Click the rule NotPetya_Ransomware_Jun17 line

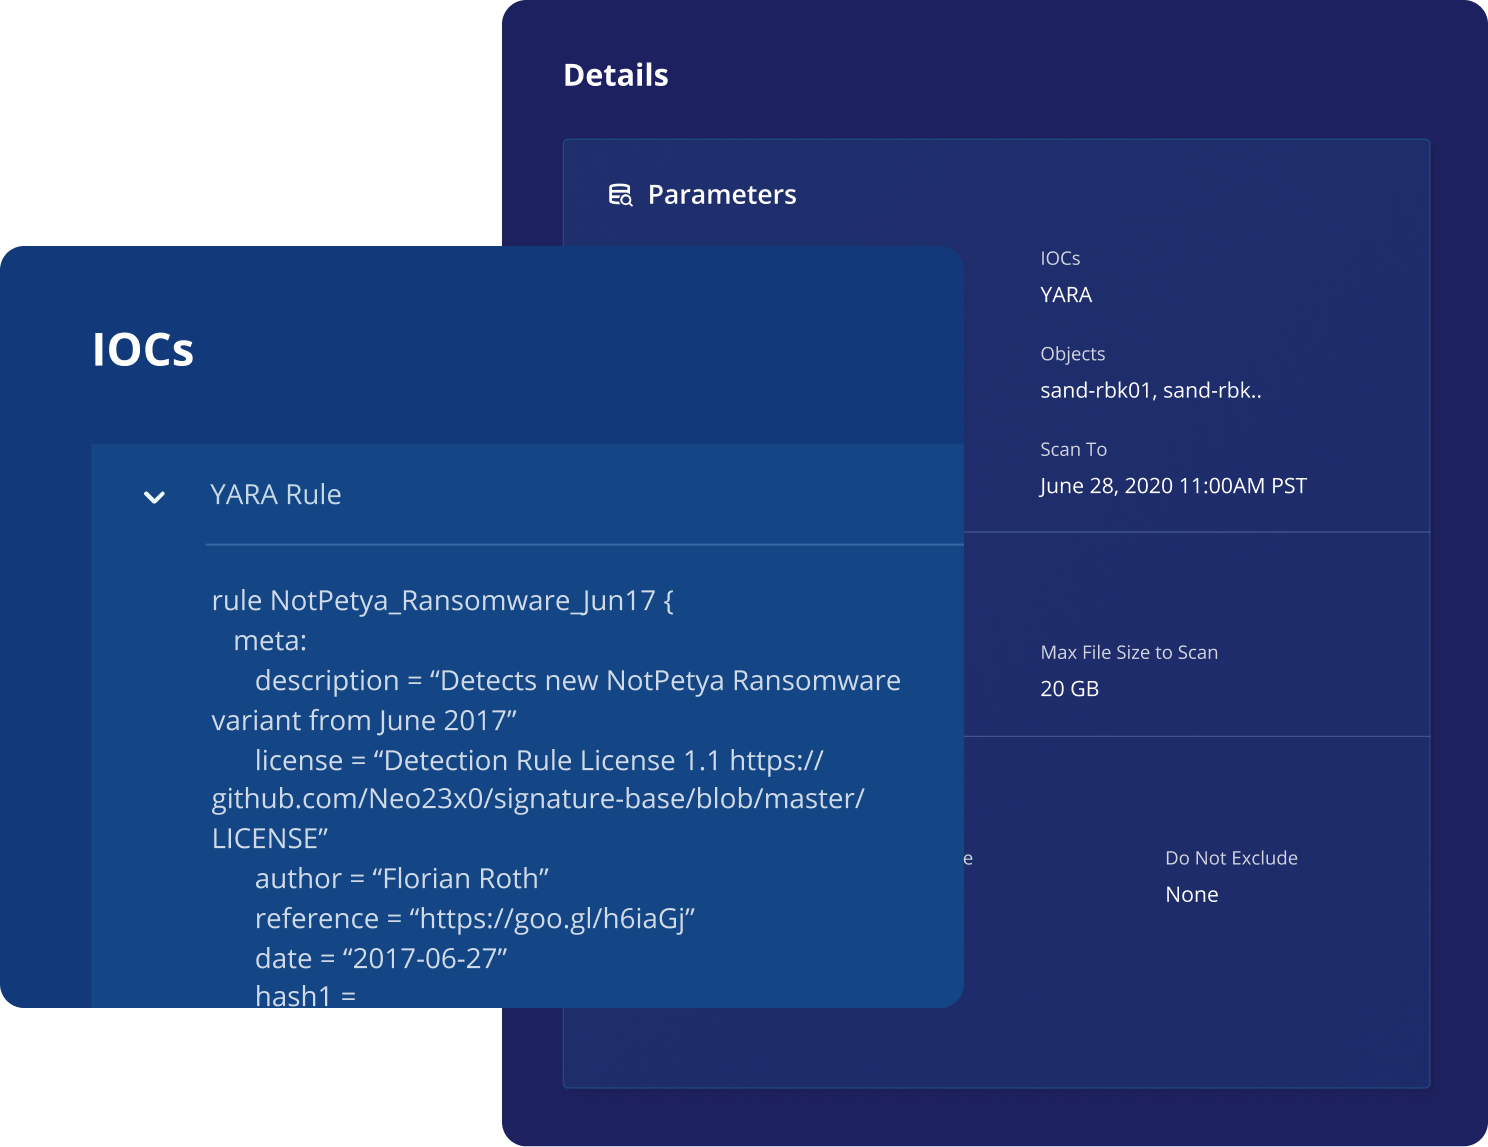point(442,601)
